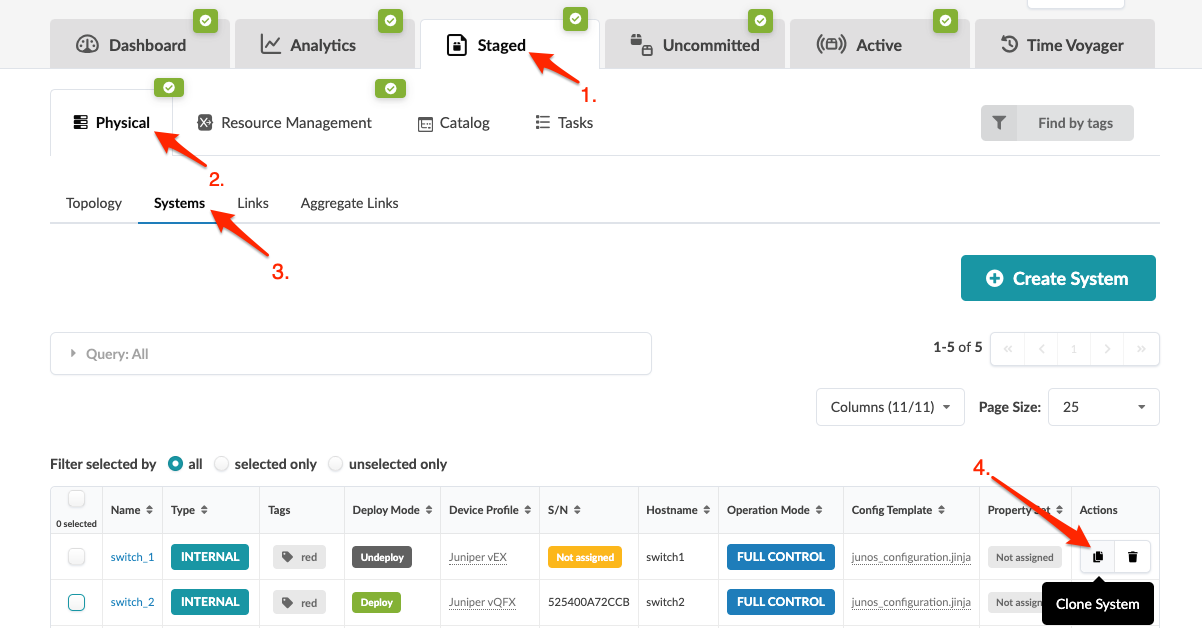The height and width of the screenshot is (628, 1202).
Task: Sort the table by the S/N column
Action: 578,510
